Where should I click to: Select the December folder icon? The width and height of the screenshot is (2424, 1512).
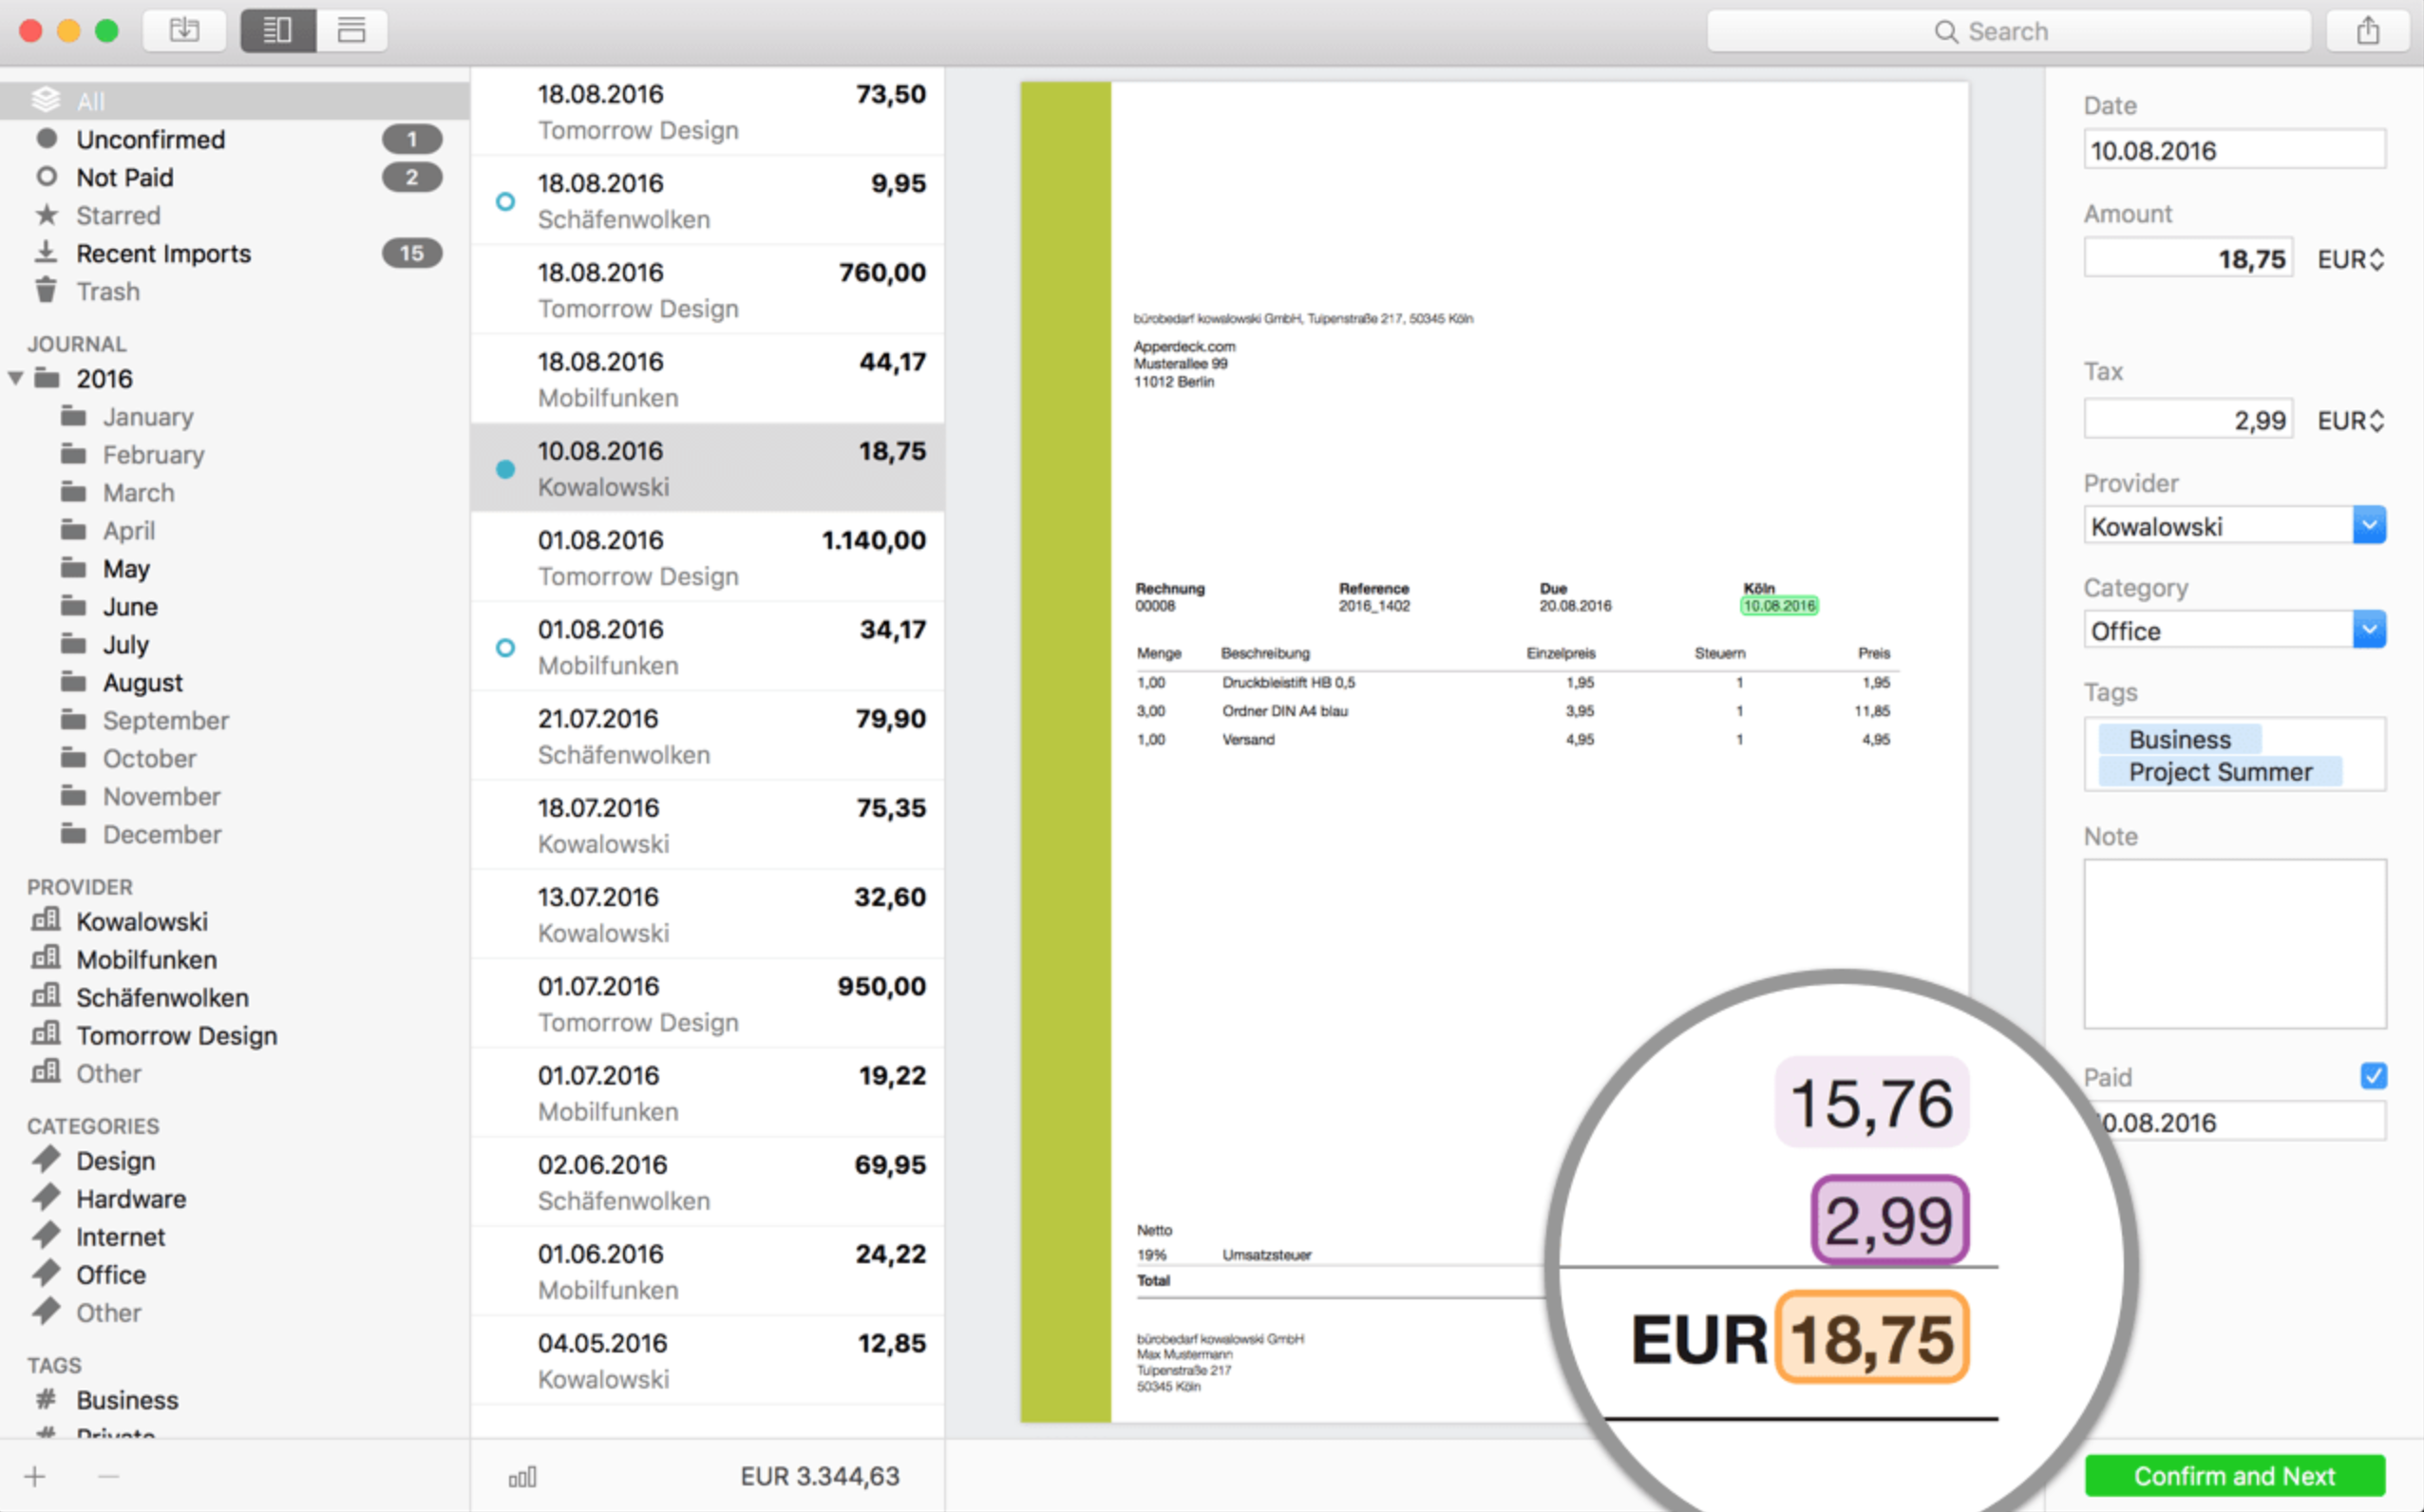(73, 834)
